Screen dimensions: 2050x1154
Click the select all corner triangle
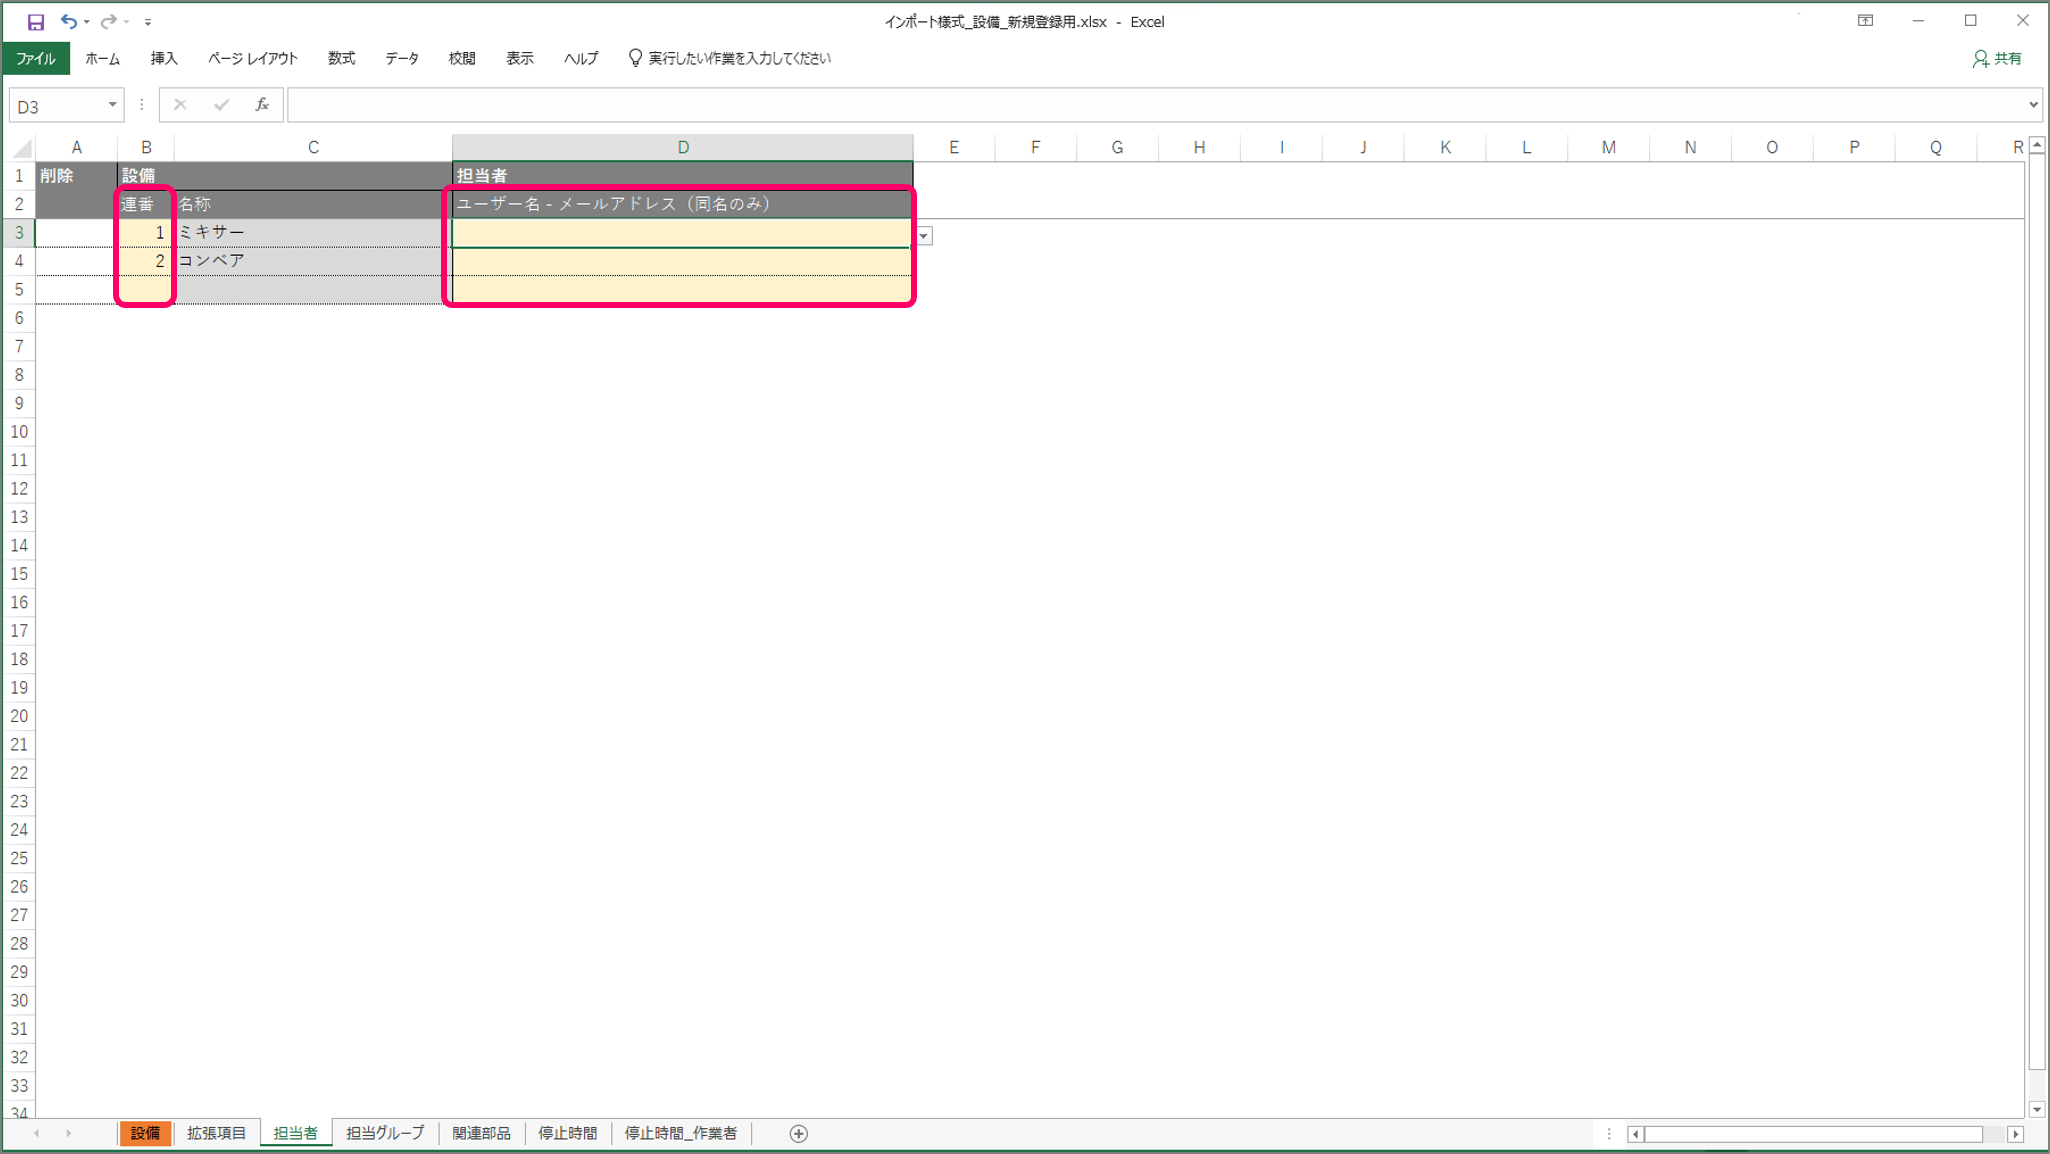coord(21,148)
